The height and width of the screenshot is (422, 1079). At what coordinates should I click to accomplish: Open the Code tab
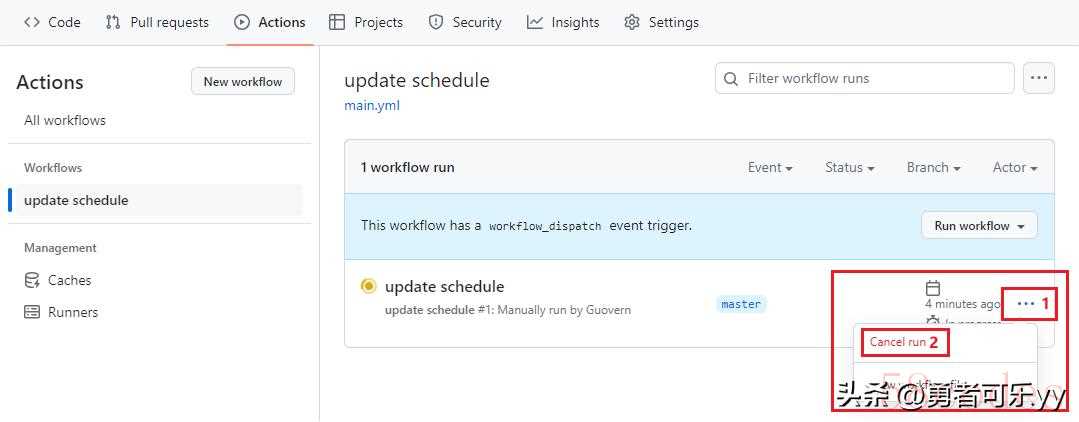coord(52,22)
